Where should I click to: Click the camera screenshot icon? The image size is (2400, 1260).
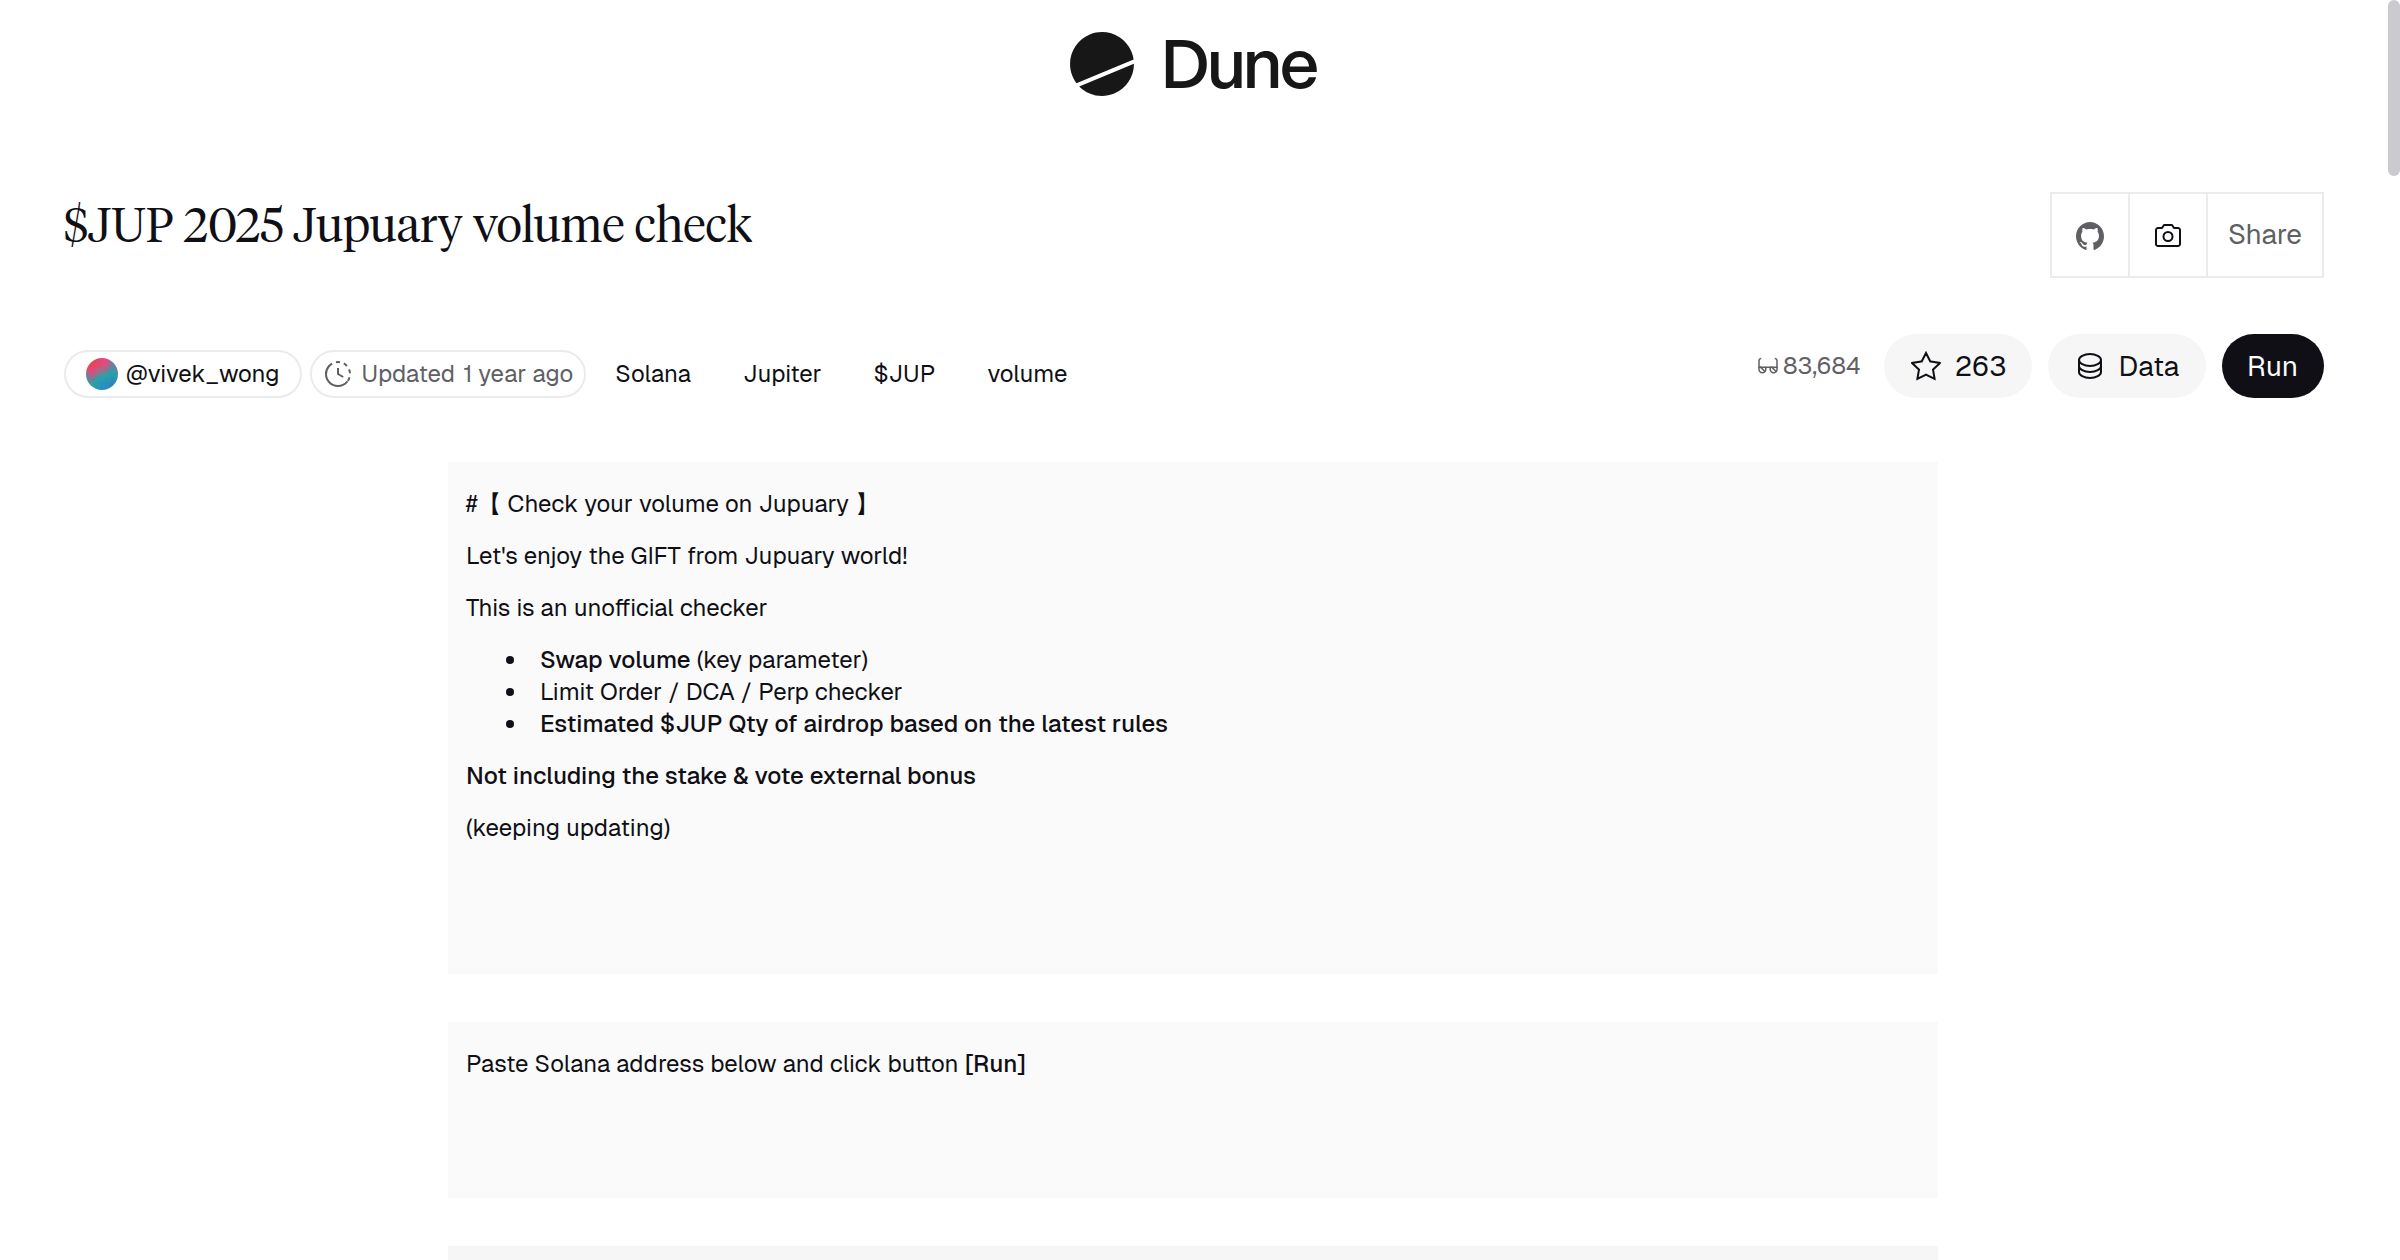pyautogui.click(x=2166, y=235)
